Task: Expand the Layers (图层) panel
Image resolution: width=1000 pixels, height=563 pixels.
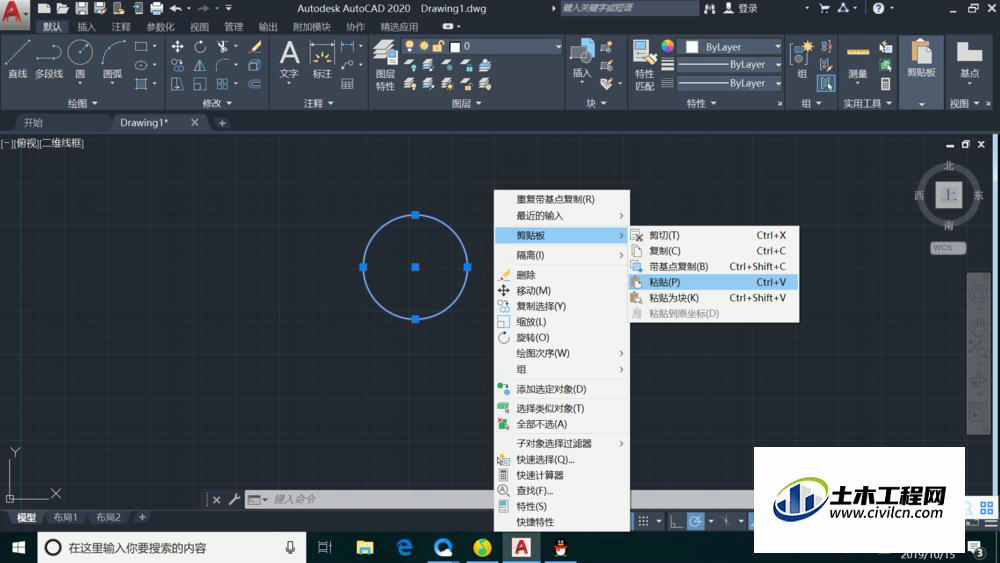Action: coord(466,103)
